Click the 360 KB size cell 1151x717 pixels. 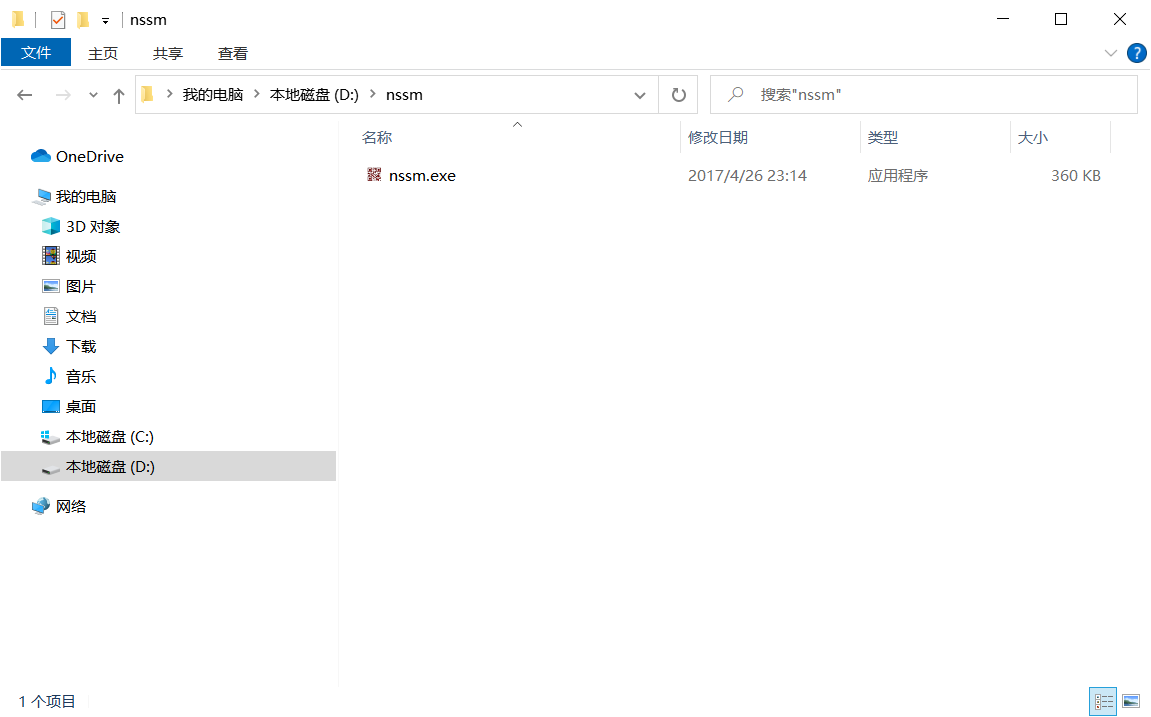tap(1075, 175)
